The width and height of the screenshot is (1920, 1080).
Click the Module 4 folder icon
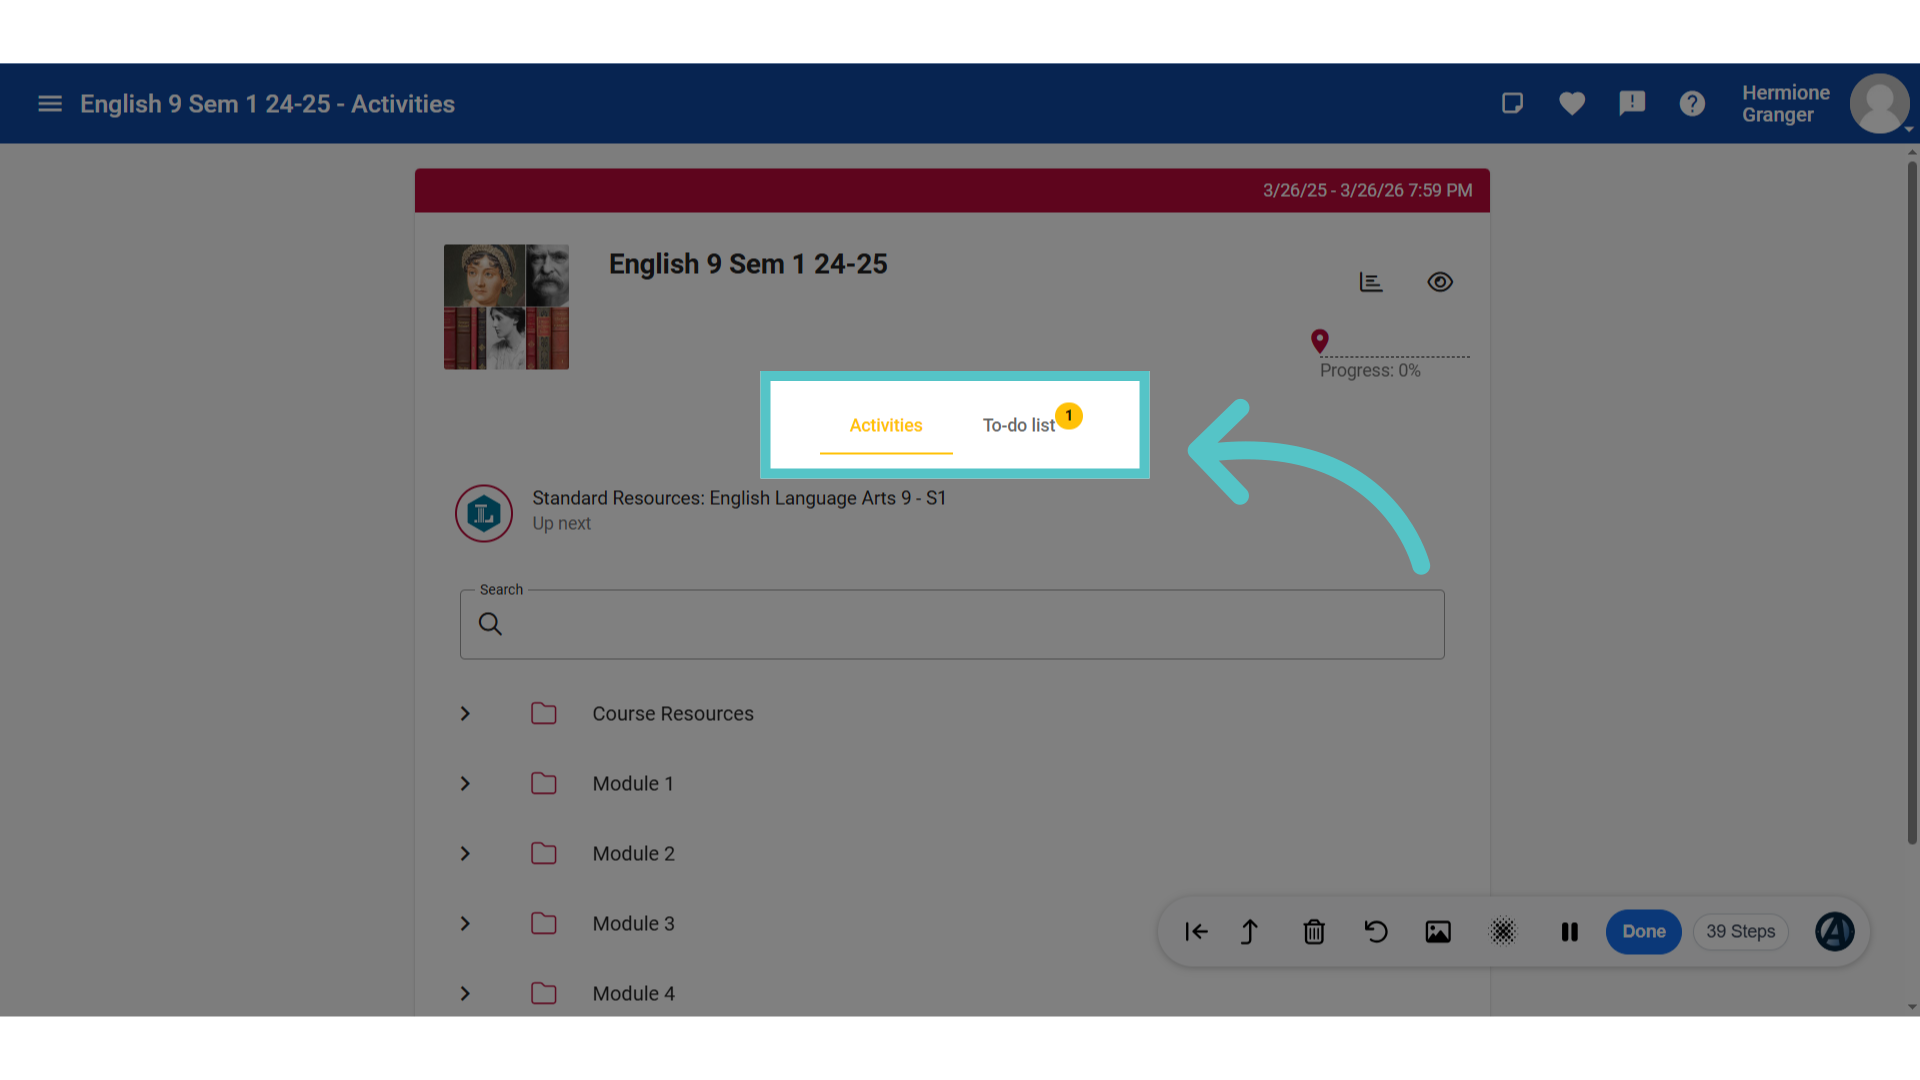pyautogui.click(x=544, y=994)
